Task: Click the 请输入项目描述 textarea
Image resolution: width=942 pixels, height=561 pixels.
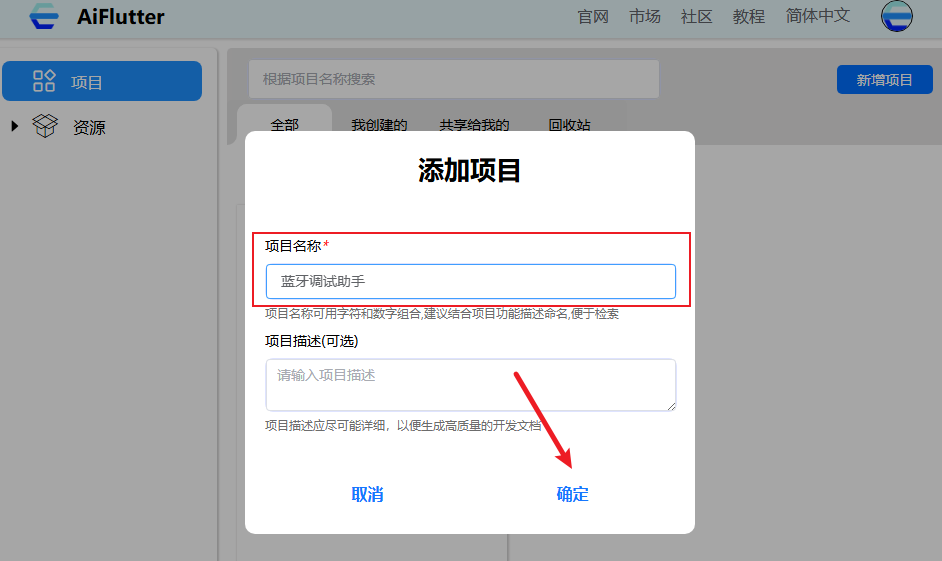Action: (x=470, y=385)
